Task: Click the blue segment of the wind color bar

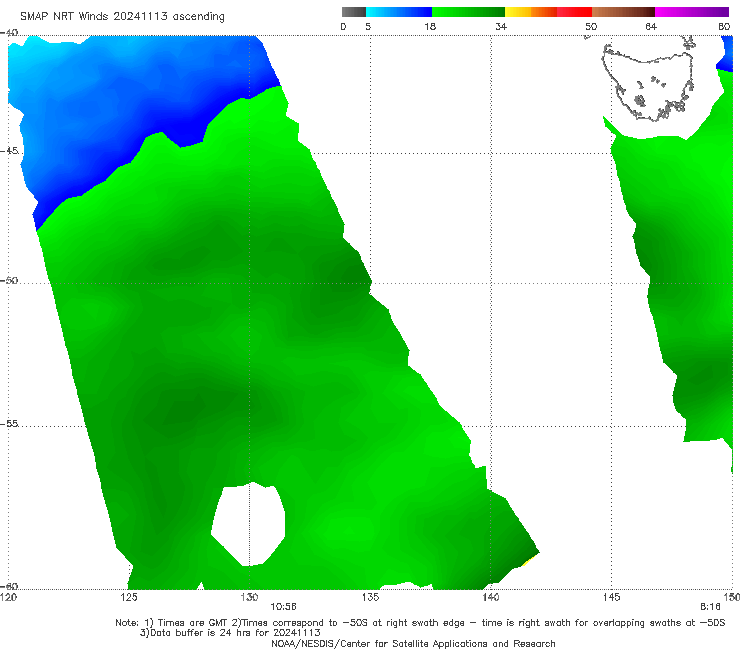Action: (x=399, y=12)
